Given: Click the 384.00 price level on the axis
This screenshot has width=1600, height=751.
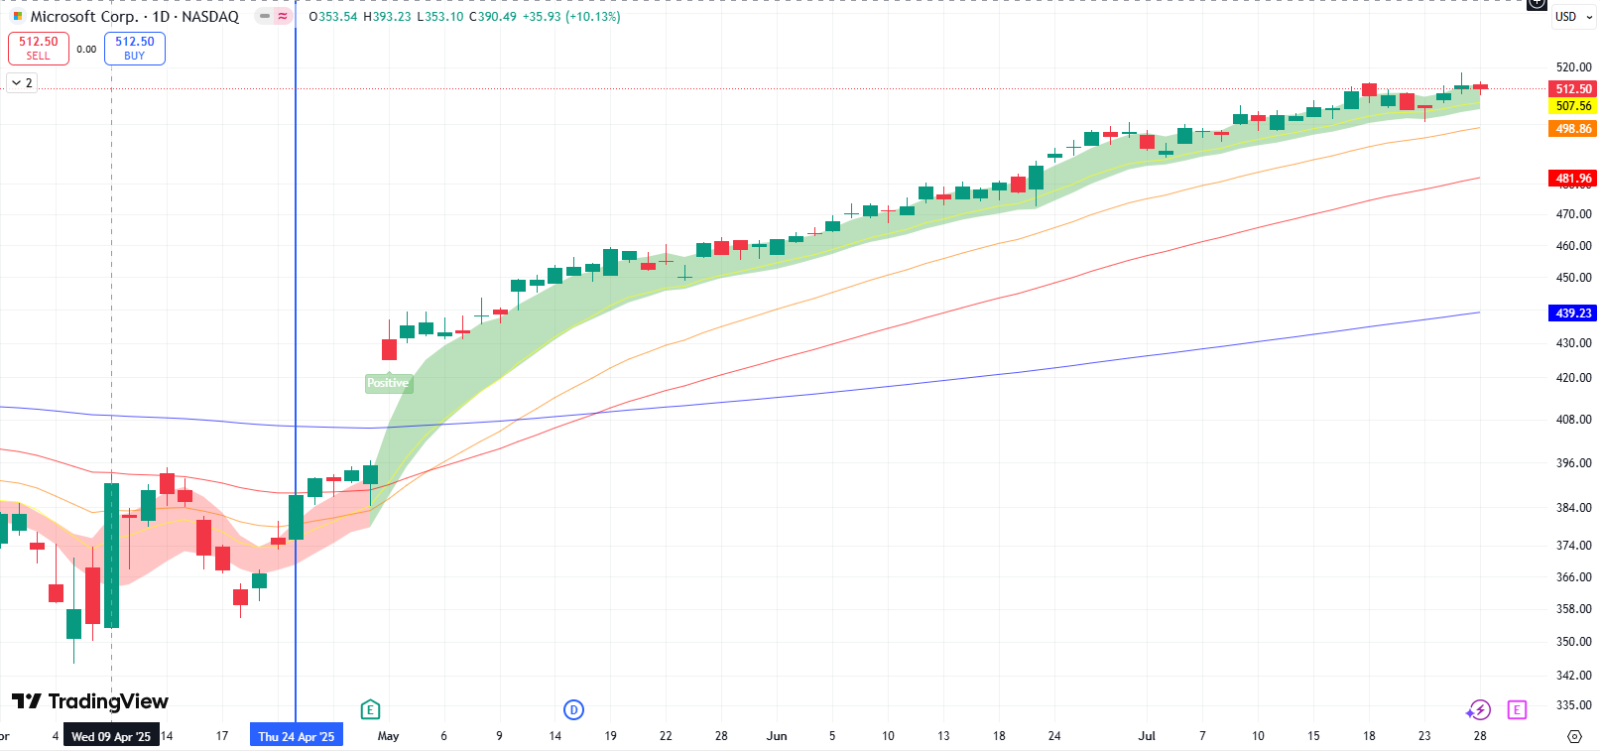Looking at the screenshot, I should click(1573, 508).
